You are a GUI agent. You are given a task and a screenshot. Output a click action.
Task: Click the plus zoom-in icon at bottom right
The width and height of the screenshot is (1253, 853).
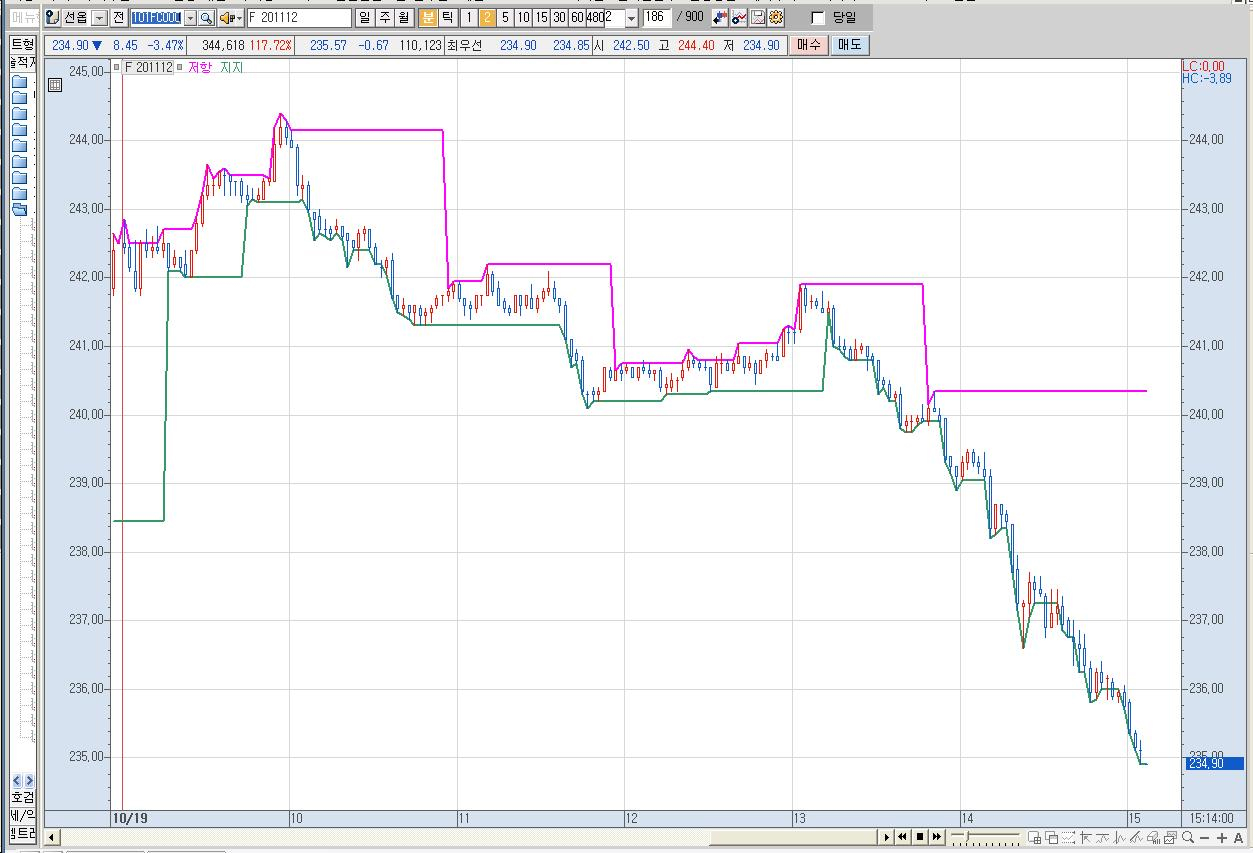pos(1222,837)
